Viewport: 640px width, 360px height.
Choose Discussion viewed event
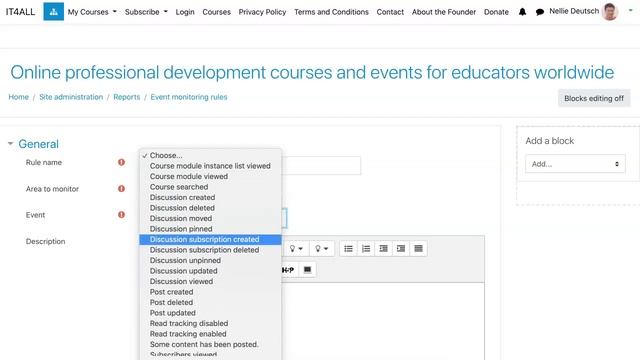210,282
